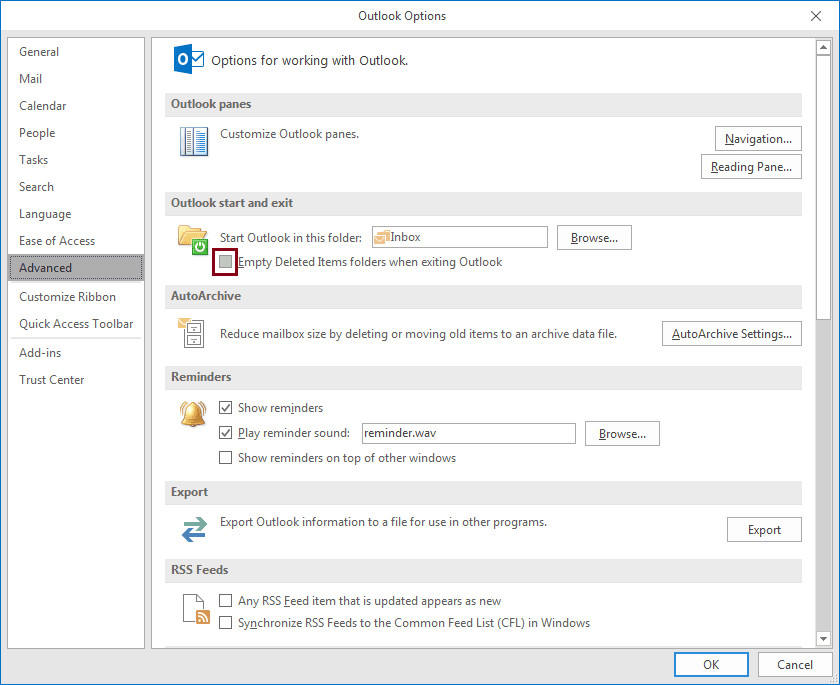
Task: Click the reminder.wav sound file field
Action: [x=469, y=433]
